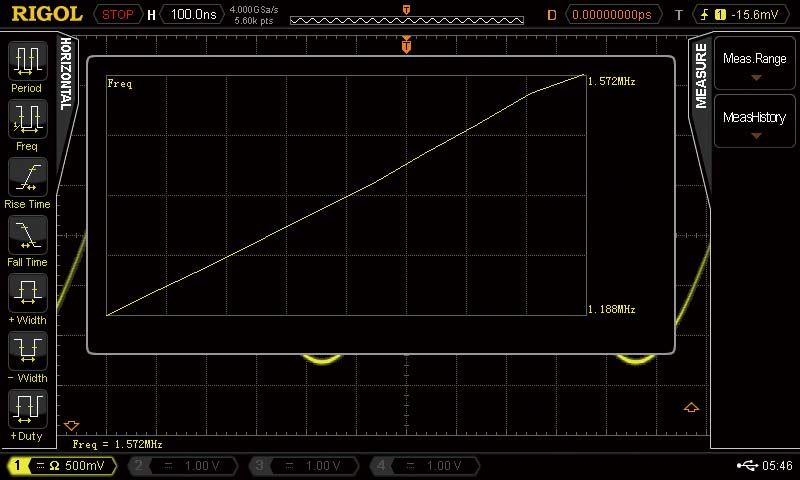Click the trigger level -15.6mV readout
800x480 pixels.
point(754,15)
